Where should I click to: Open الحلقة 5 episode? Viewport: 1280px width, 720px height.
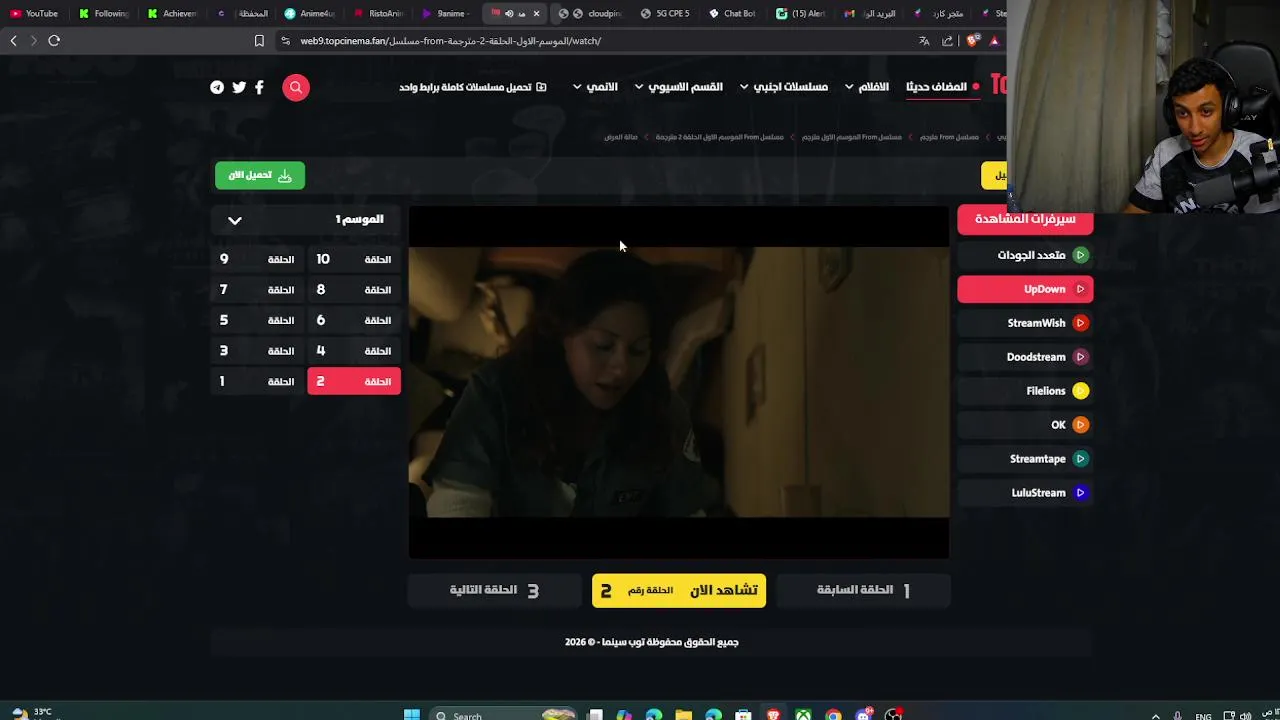[x=259, y=321]
